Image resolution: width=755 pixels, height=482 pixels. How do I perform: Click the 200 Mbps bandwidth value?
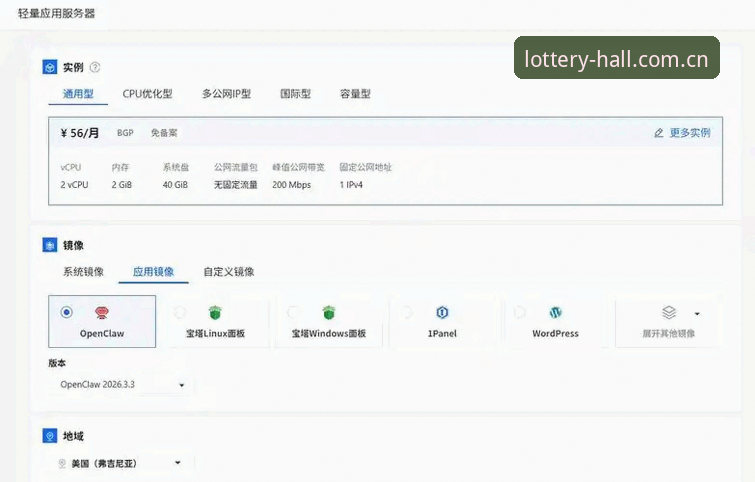[x=291, y=185]
